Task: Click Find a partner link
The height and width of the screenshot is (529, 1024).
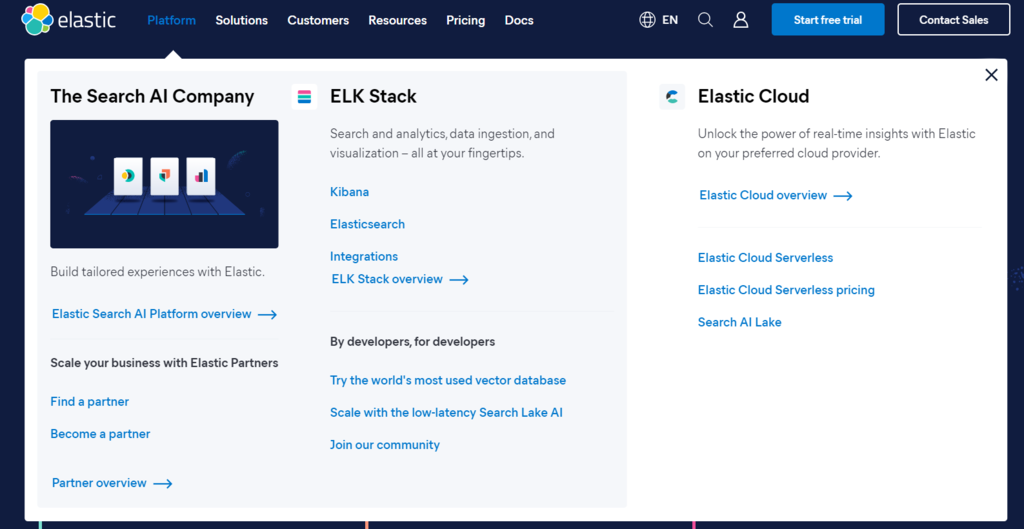Action: 89,402
